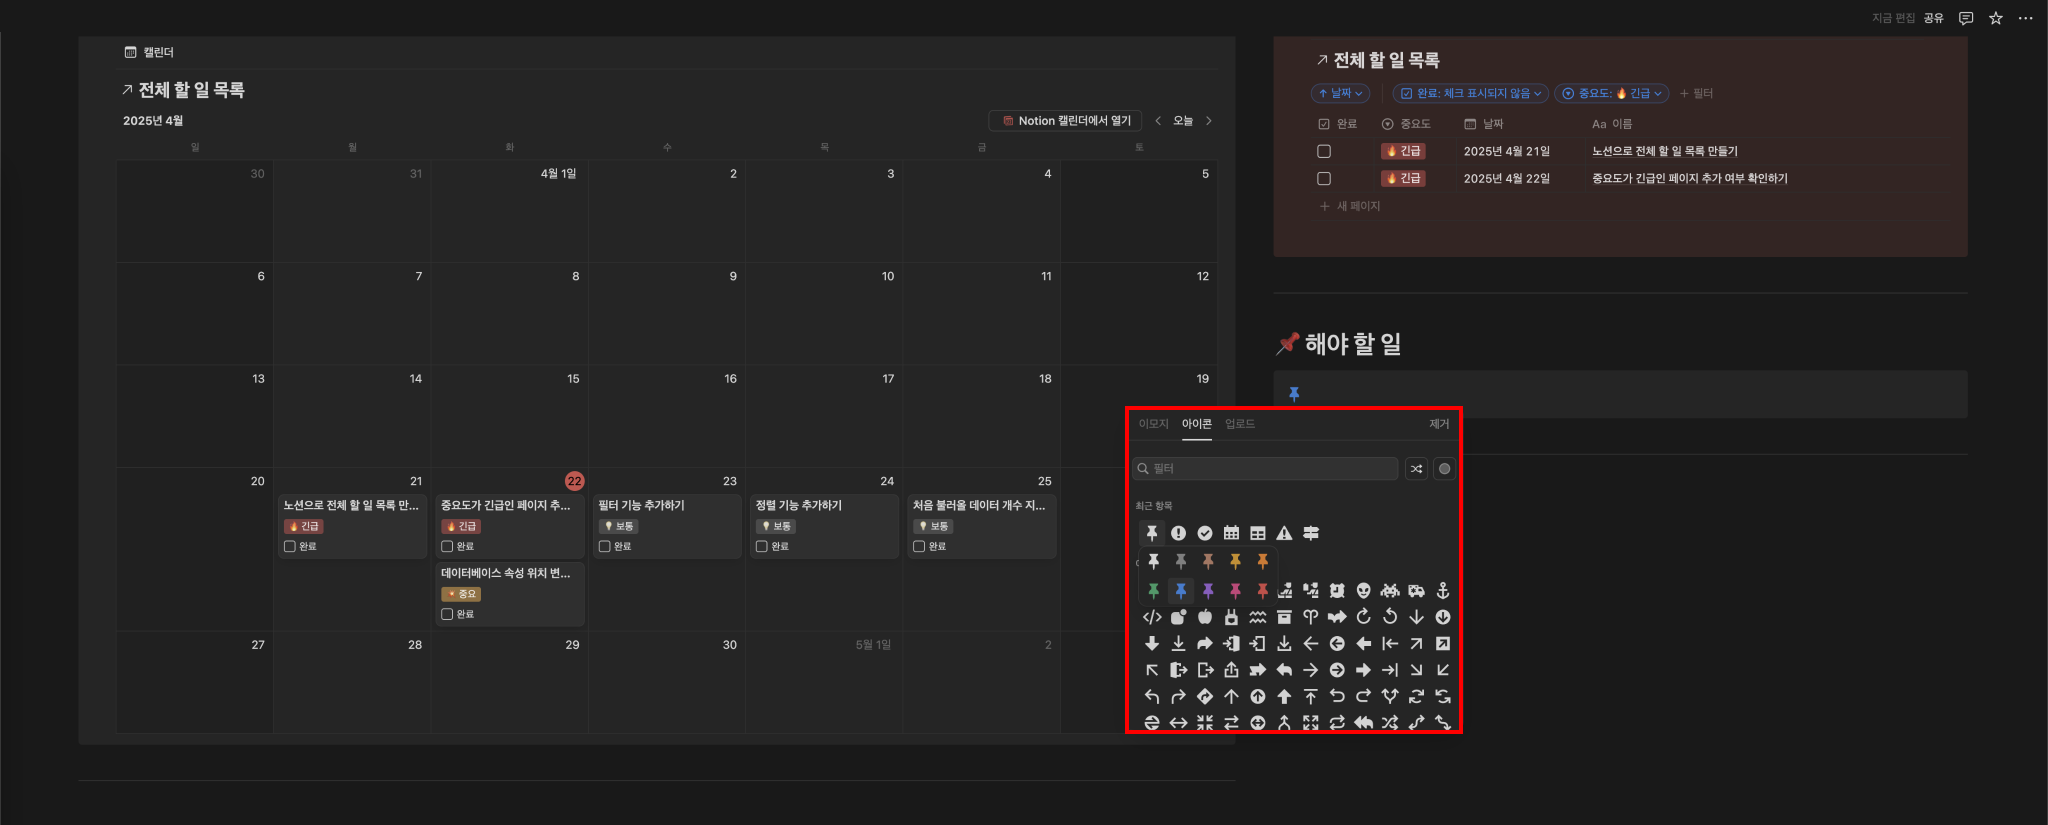This screenshot has height=825, width=2048.
Task: Click the 이름 column header
Action: [x=1612, y=124]
